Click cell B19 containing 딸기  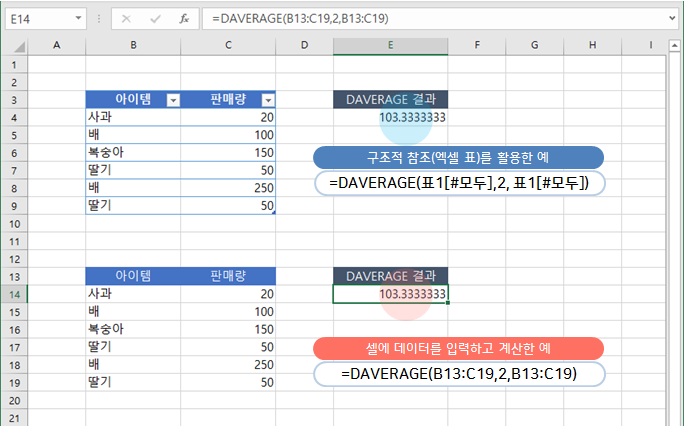pyautogui.click(x=133, y=383)
